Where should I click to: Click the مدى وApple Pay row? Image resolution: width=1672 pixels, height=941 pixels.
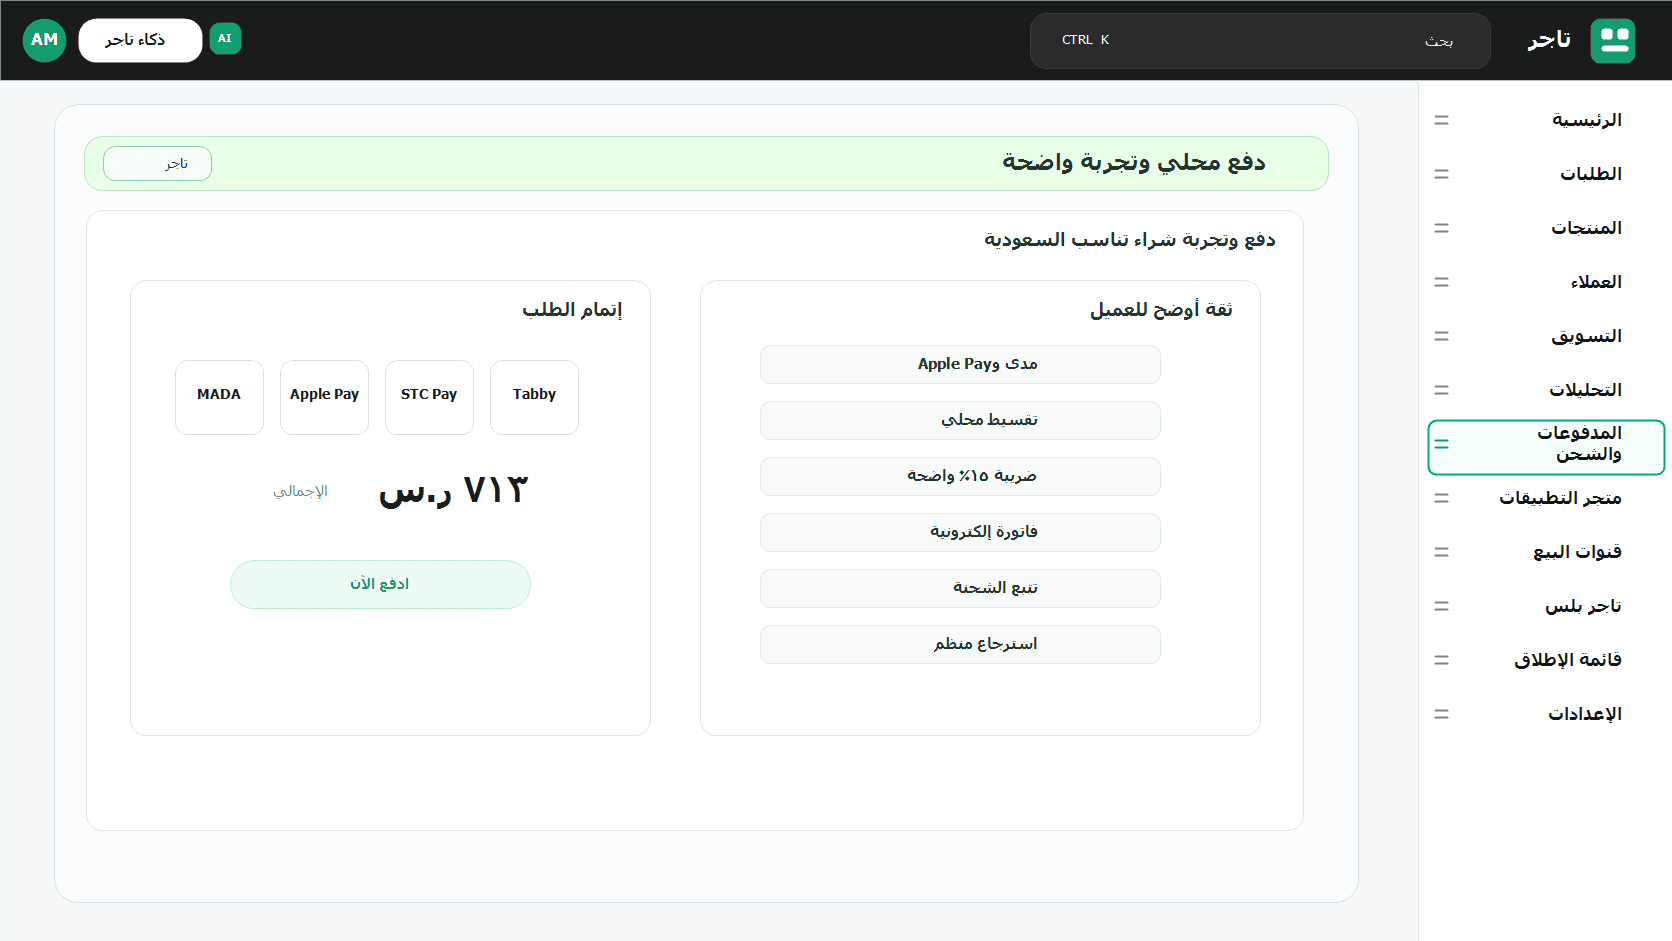[960, 364]
